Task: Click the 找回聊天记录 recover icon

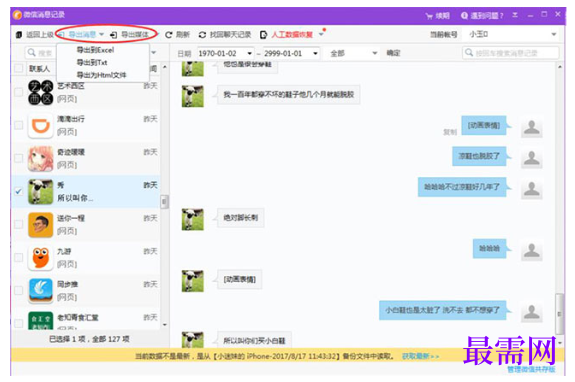Action: 202,35
